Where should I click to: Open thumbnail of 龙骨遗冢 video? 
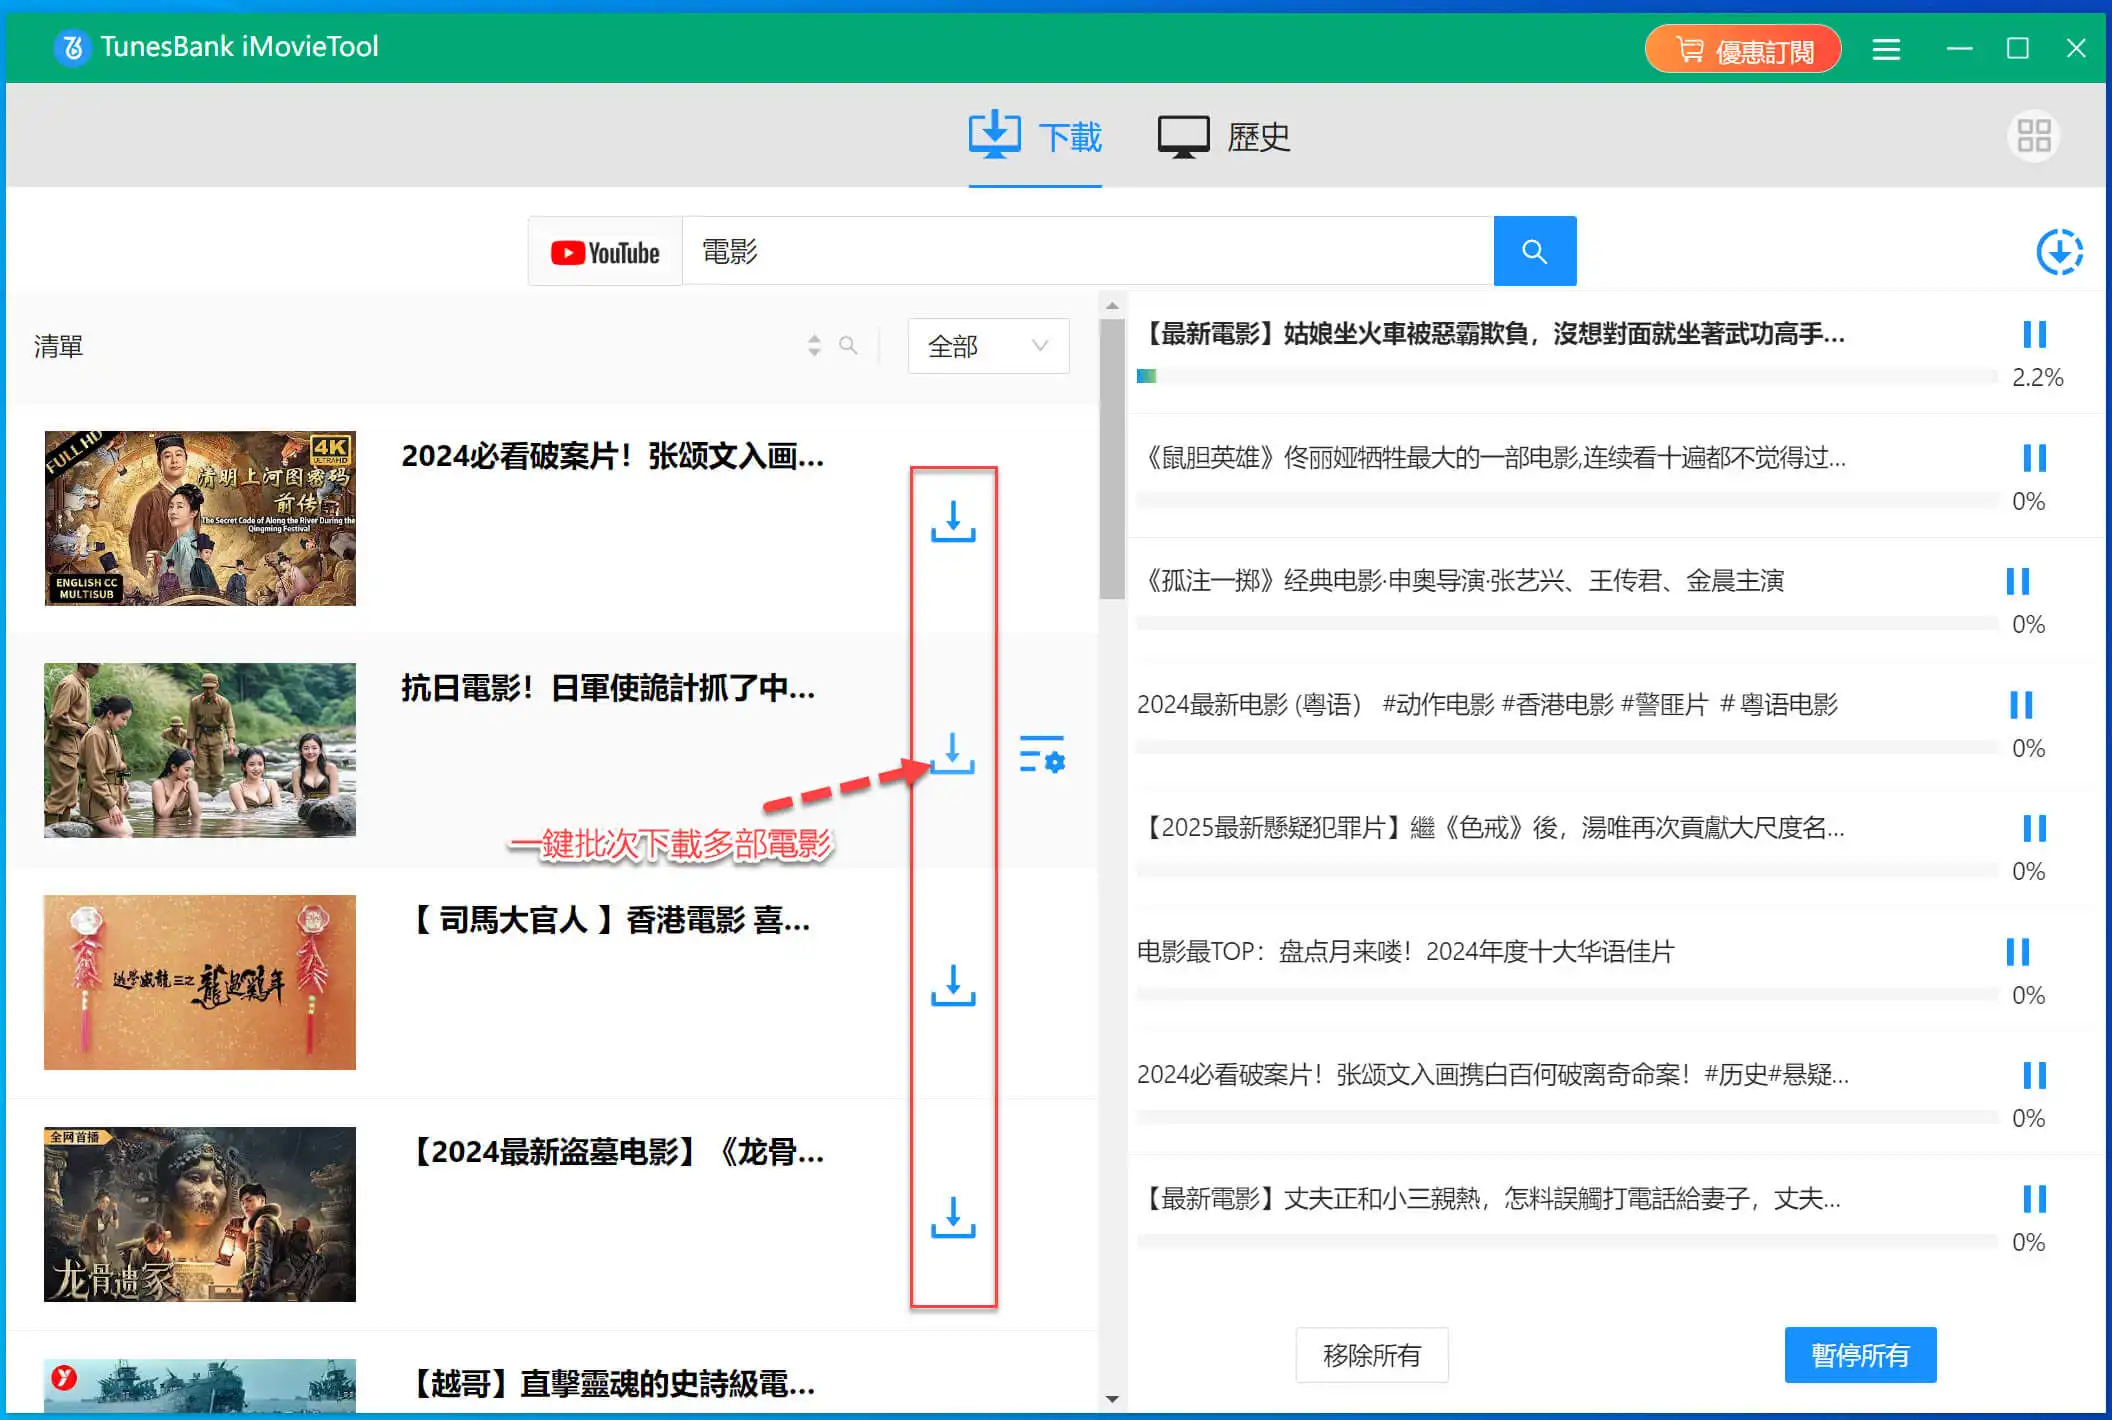(x=200, y=1214)
